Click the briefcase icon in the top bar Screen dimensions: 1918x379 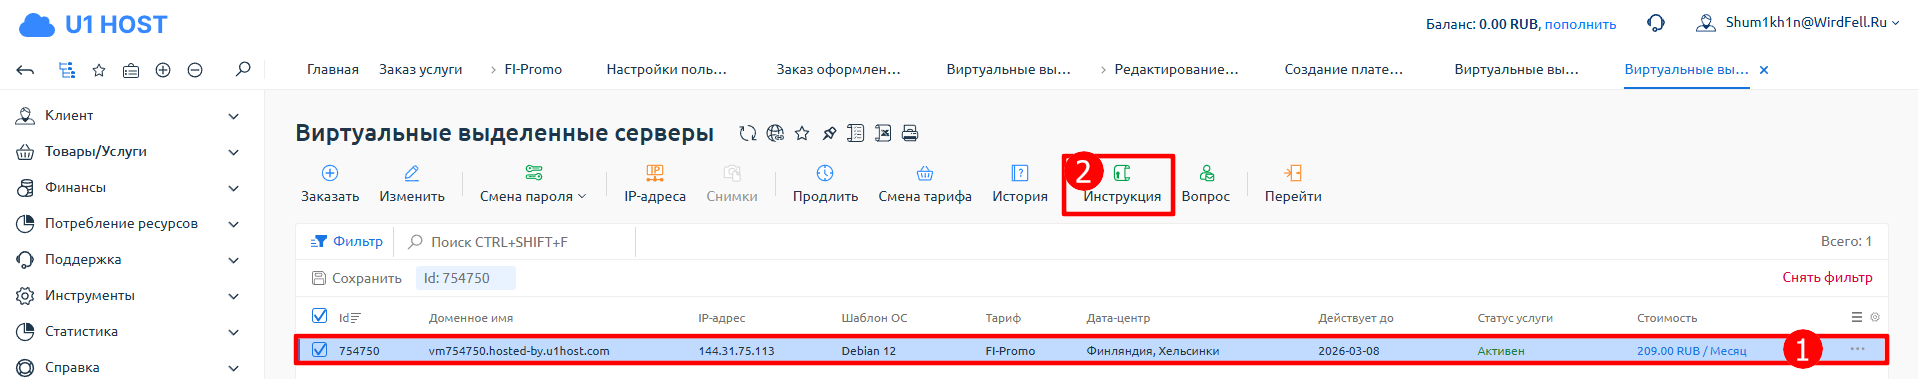[x=131, y=70]
